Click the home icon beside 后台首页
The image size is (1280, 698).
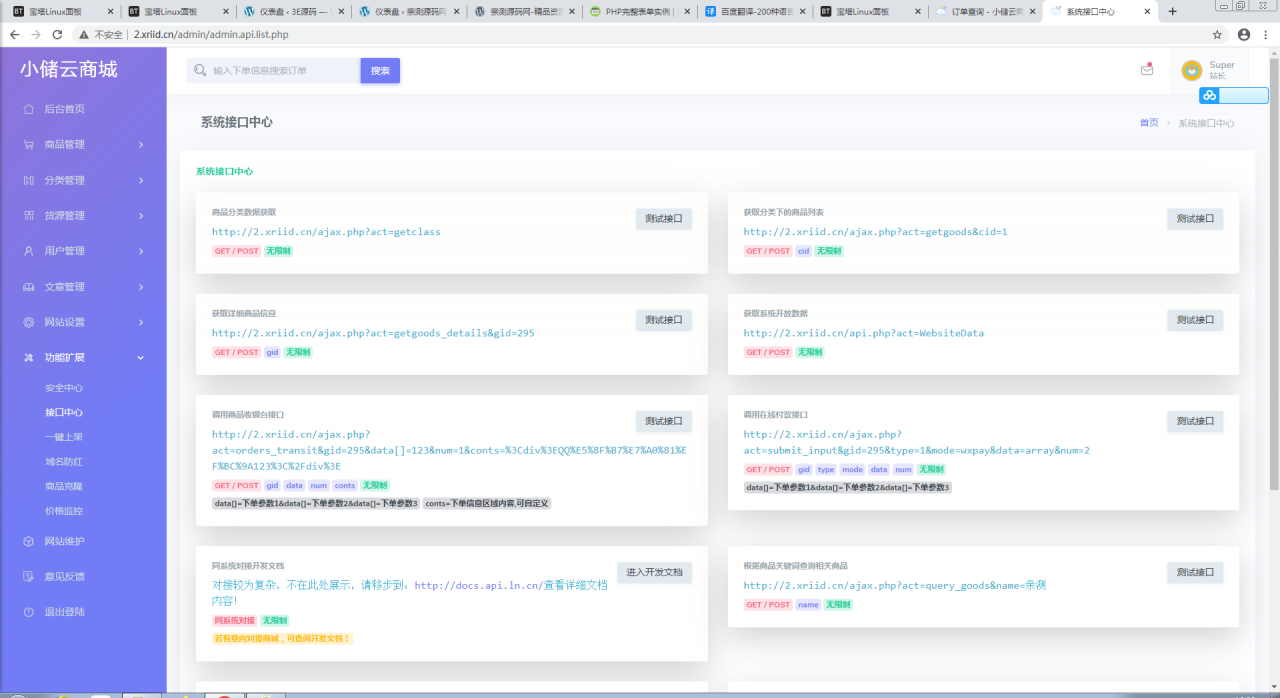28,109
